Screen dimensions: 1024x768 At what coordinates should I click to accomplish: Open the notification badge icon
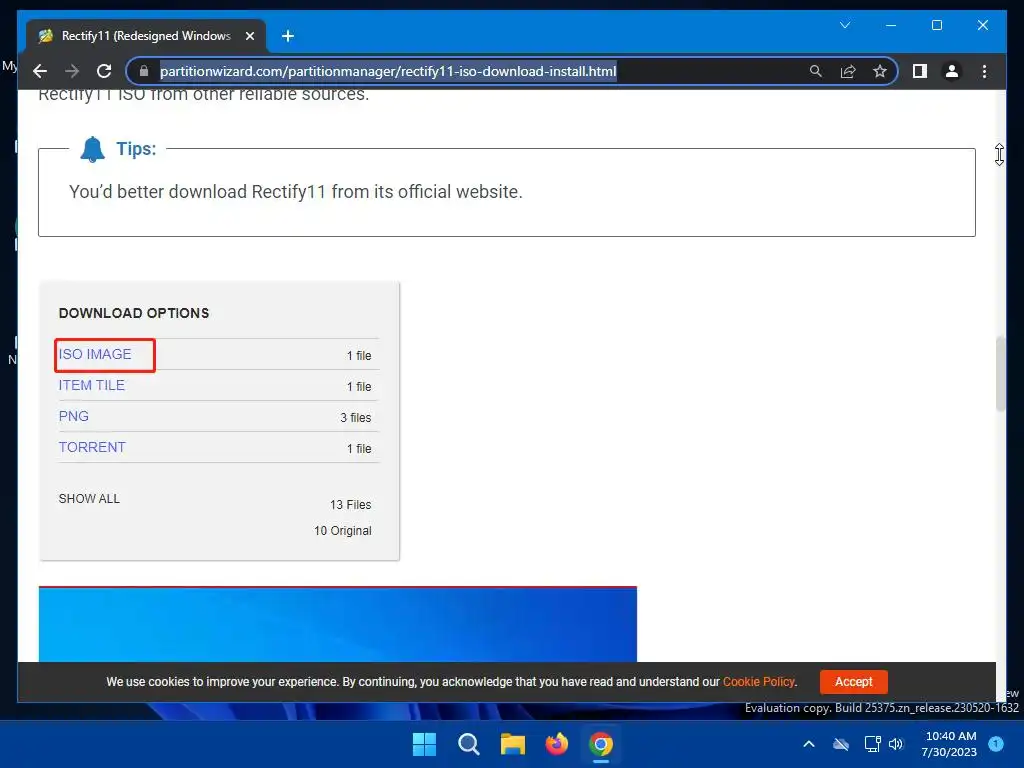pos(996,743)
